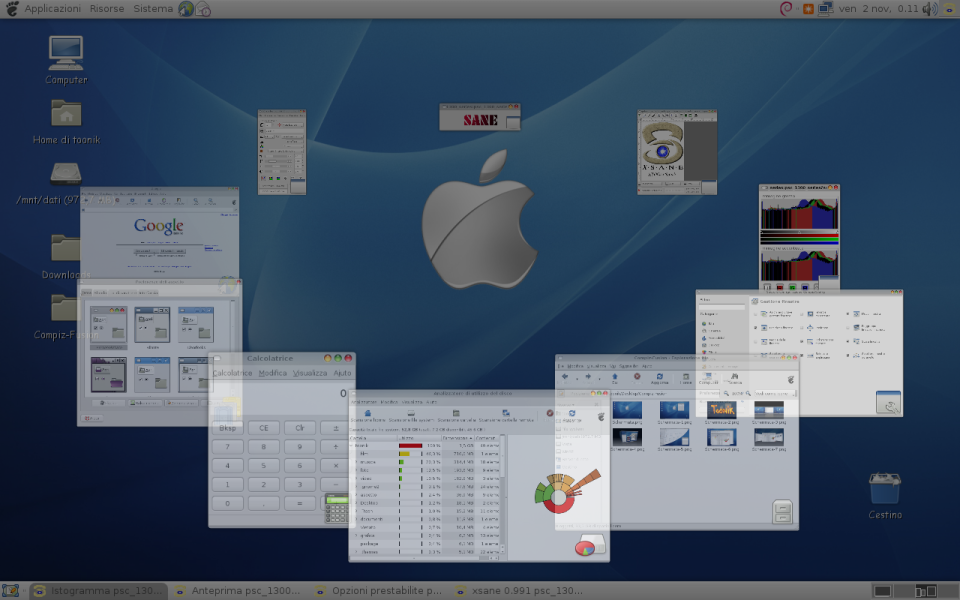Select the histogram window with colored graphs
This screenshot has height=600, width=960.
[x=799, y=238]
